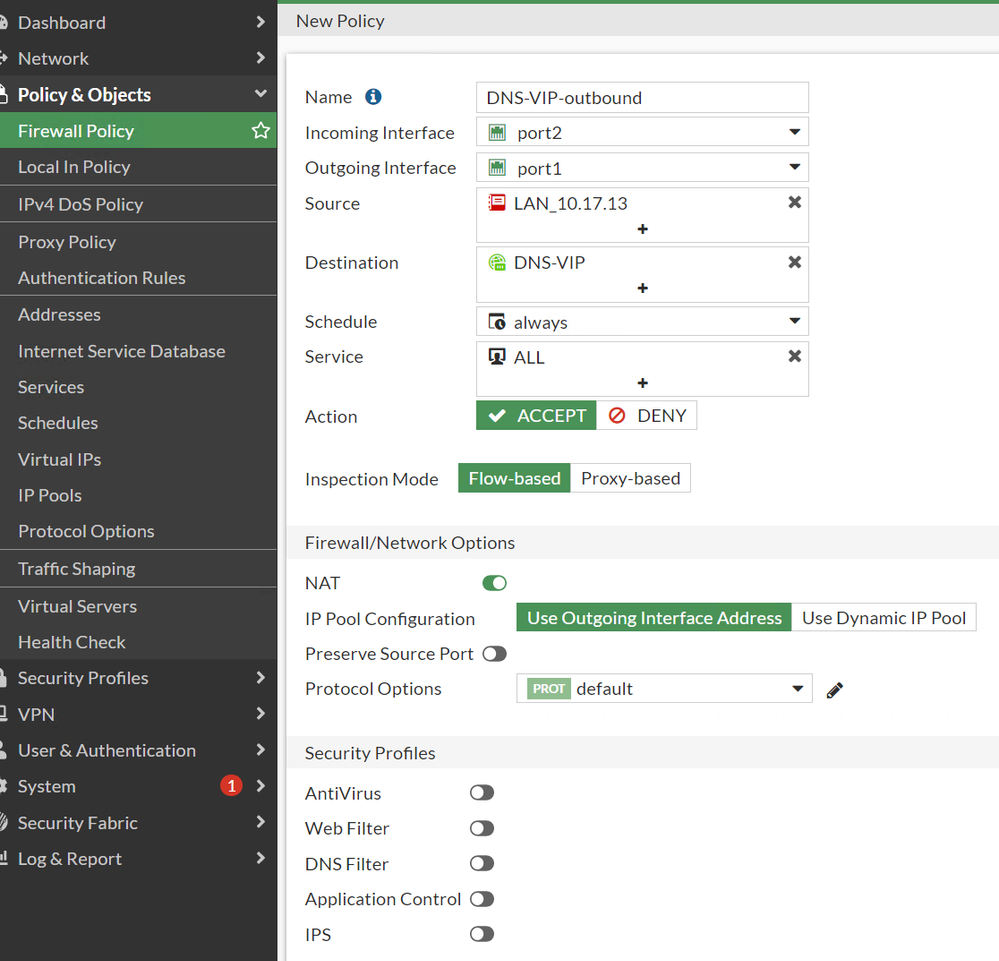Remove the ALL service entry
Image resolution: width=999 pixels, height=961 pixels.
[794, 356]
